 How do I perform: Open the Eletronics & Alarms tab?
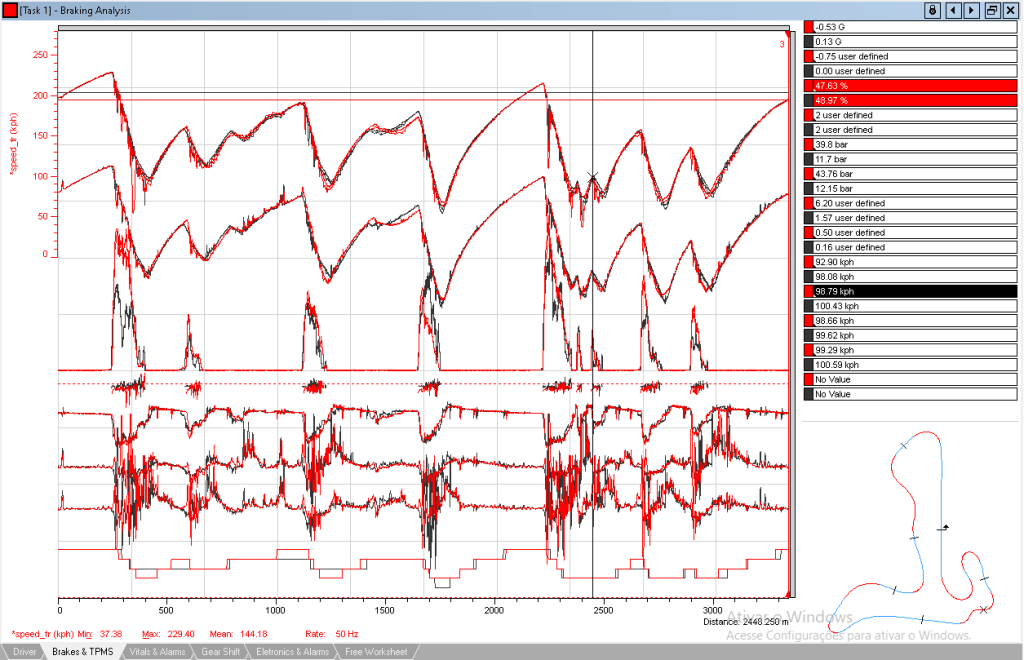coord(292,652)
